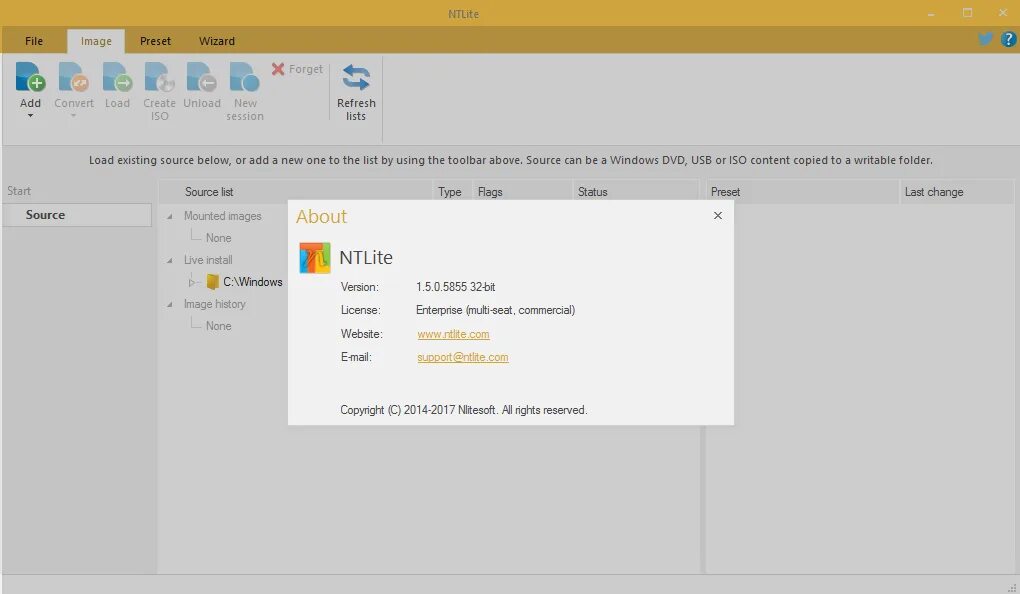Click the Enterprise license text
The height and width of the screenshot is (594, 1020).
[x=495, y=310]
